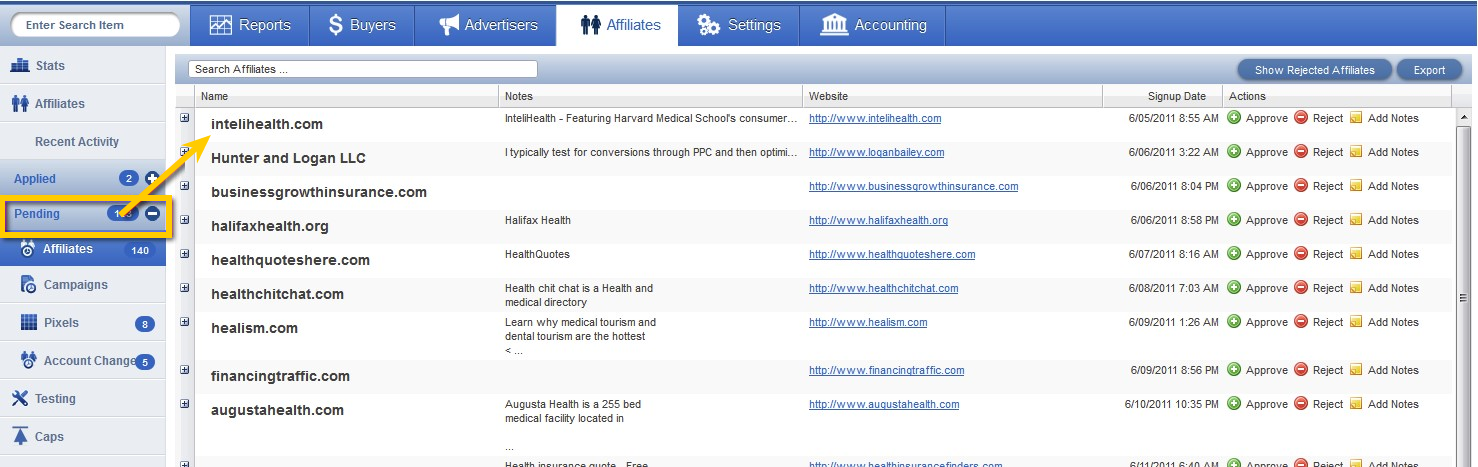
Task: Switch to the Reports tab
Action: point(250,25)
